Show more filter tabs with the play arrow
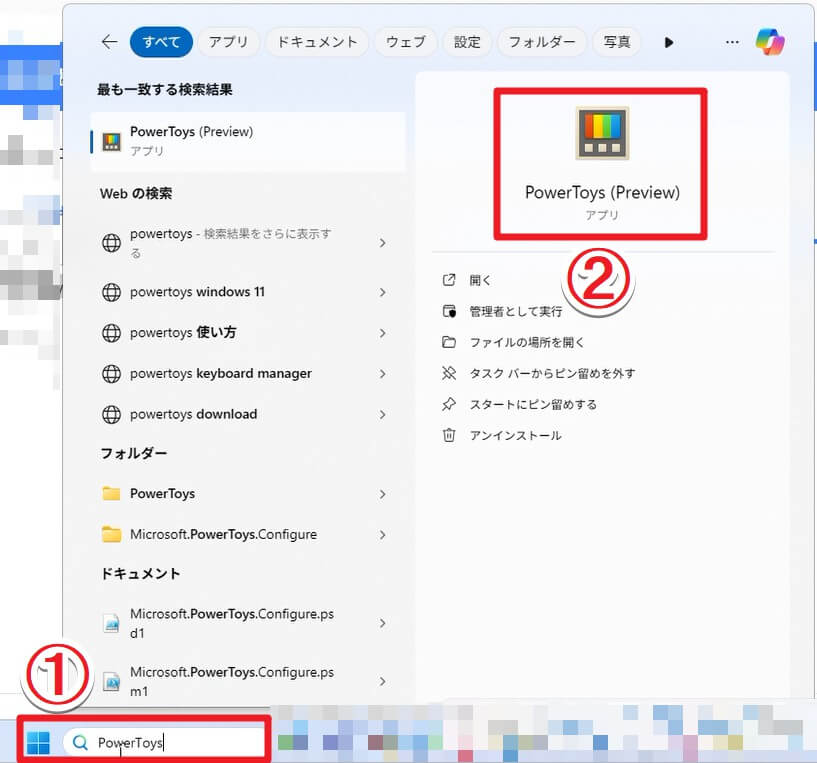The width and height of the screenshot is (817, 763). coord(669,42)
